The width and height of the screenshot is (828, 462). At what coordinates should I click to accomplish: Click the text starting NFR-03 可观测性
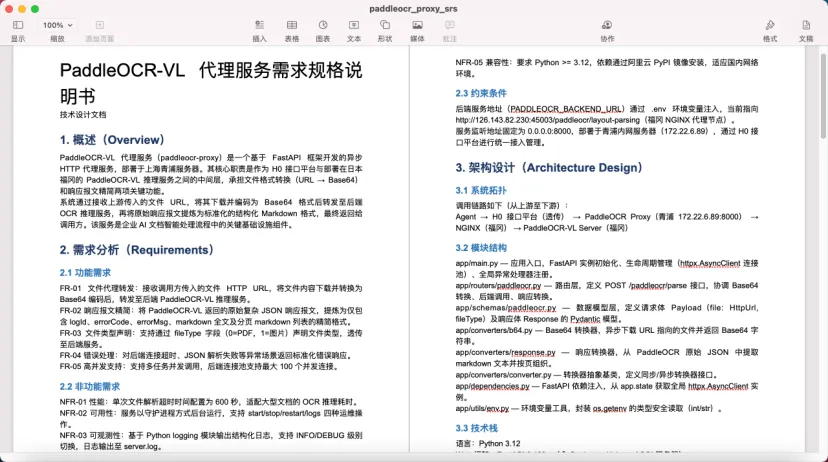211,441
